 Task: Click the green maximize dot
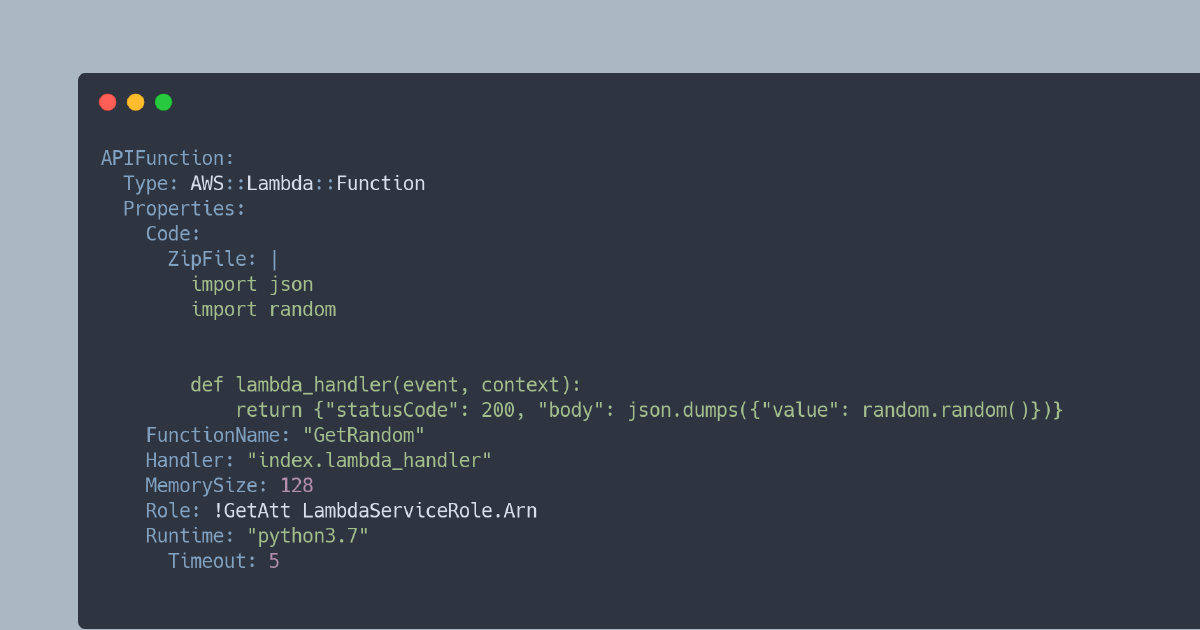pos(164,102)
